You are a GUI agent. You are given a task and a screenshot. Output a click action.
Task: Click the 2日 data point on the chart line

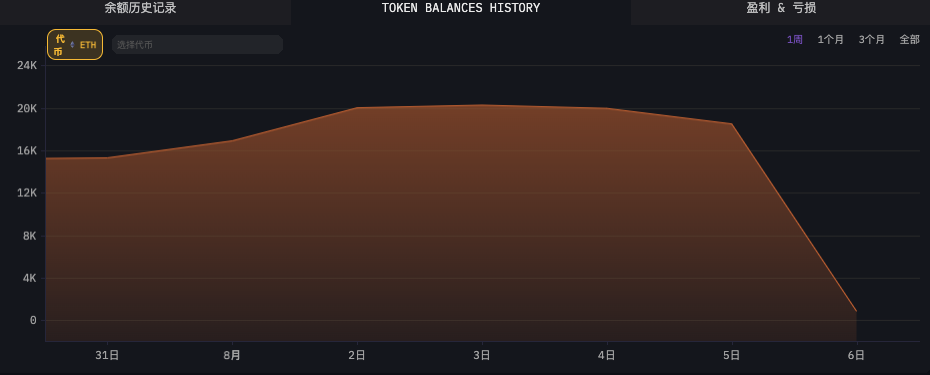357,107
